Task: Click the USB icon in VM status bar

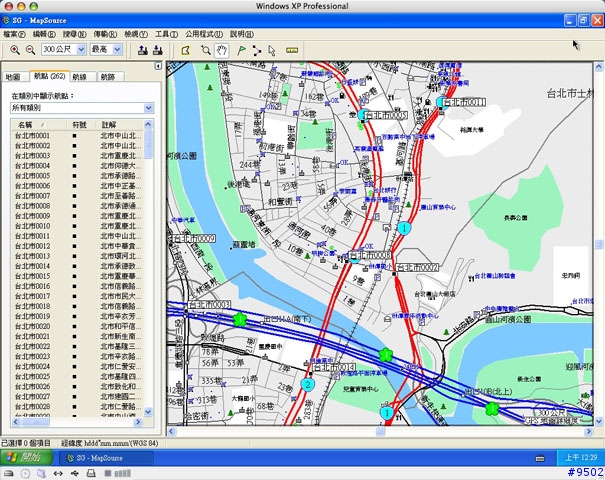Action: [x=74, y=473]
